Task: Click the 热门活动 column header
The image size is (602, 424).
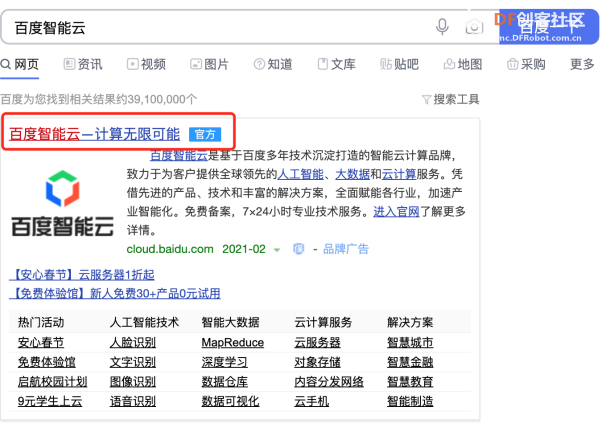Action: (x=41, y=322)
